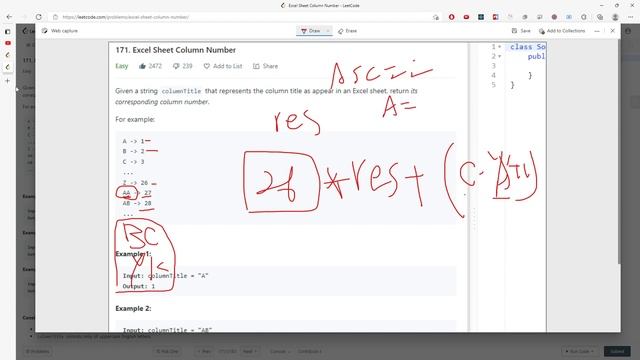Image resolution: width=640 pixels, height=360 pixels.
Task: Click the favorites star icon in address bar
Action: [436, 17]
